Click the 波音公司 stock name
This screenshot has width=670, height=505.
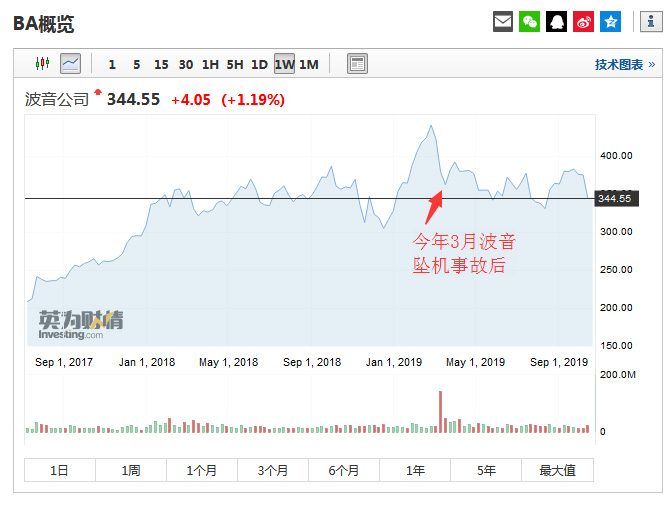pos(56,99)
